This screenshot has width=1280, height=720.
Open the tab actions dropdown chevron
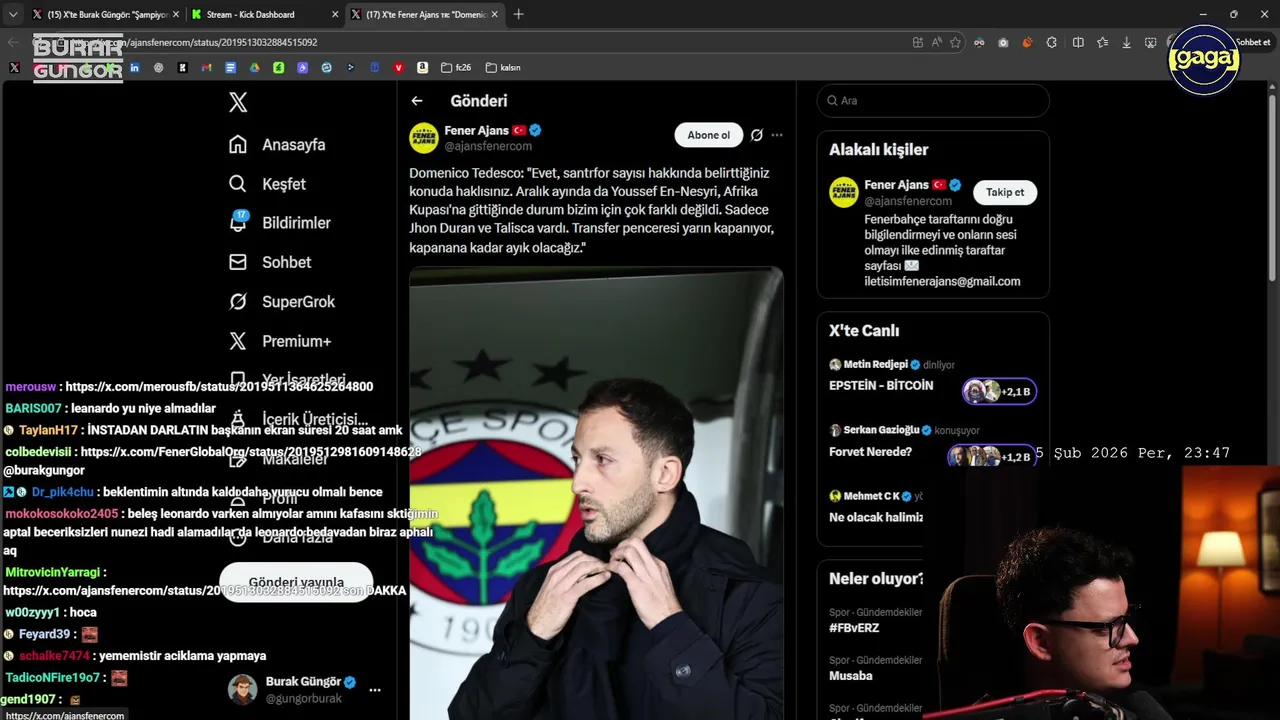click(x=12, y=15)
